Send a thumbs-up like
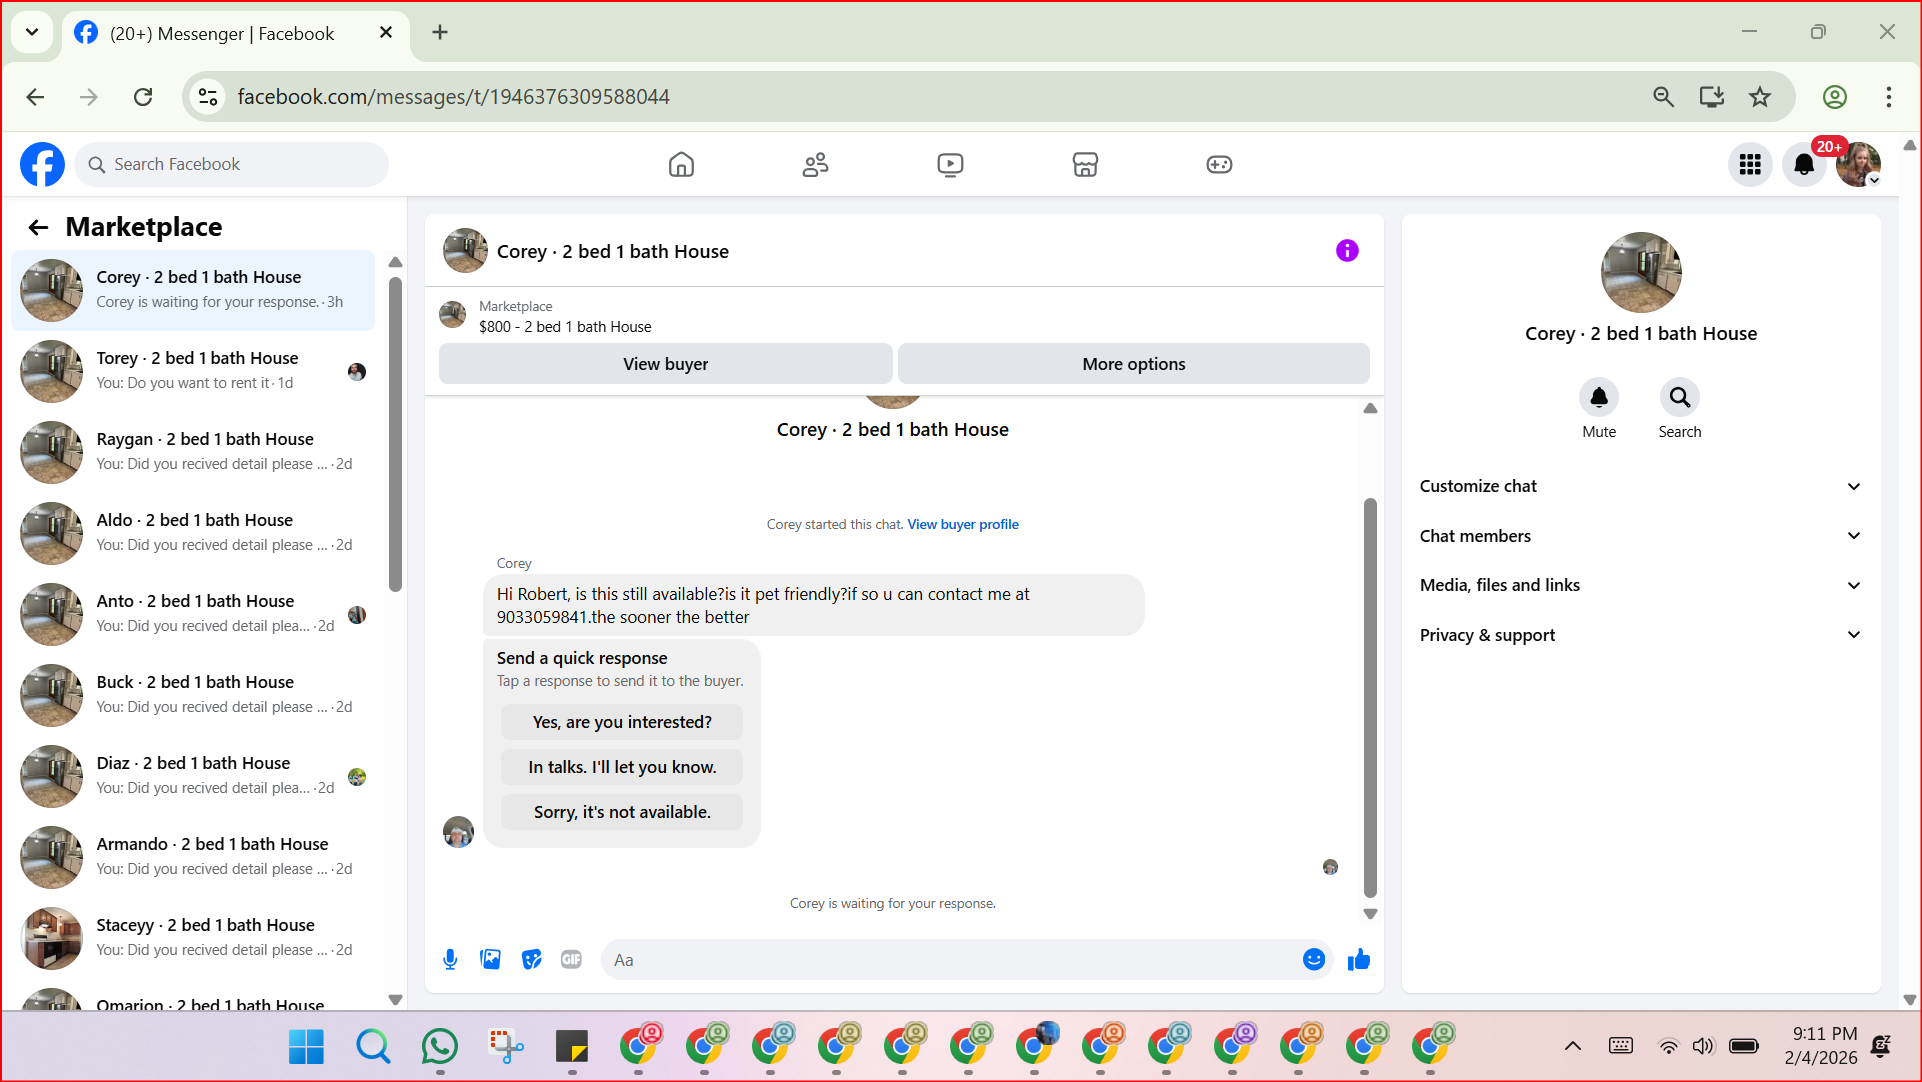Screen dimensions: 1922x1082 point(1358,960)
